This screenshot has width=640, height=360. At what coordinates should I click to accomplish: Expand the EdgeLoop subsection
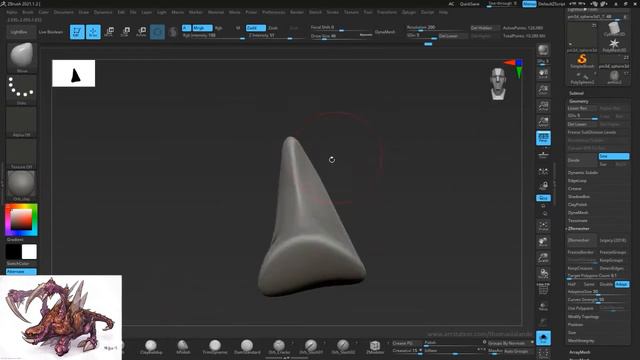pyautogui.click(x=577, y=180)
